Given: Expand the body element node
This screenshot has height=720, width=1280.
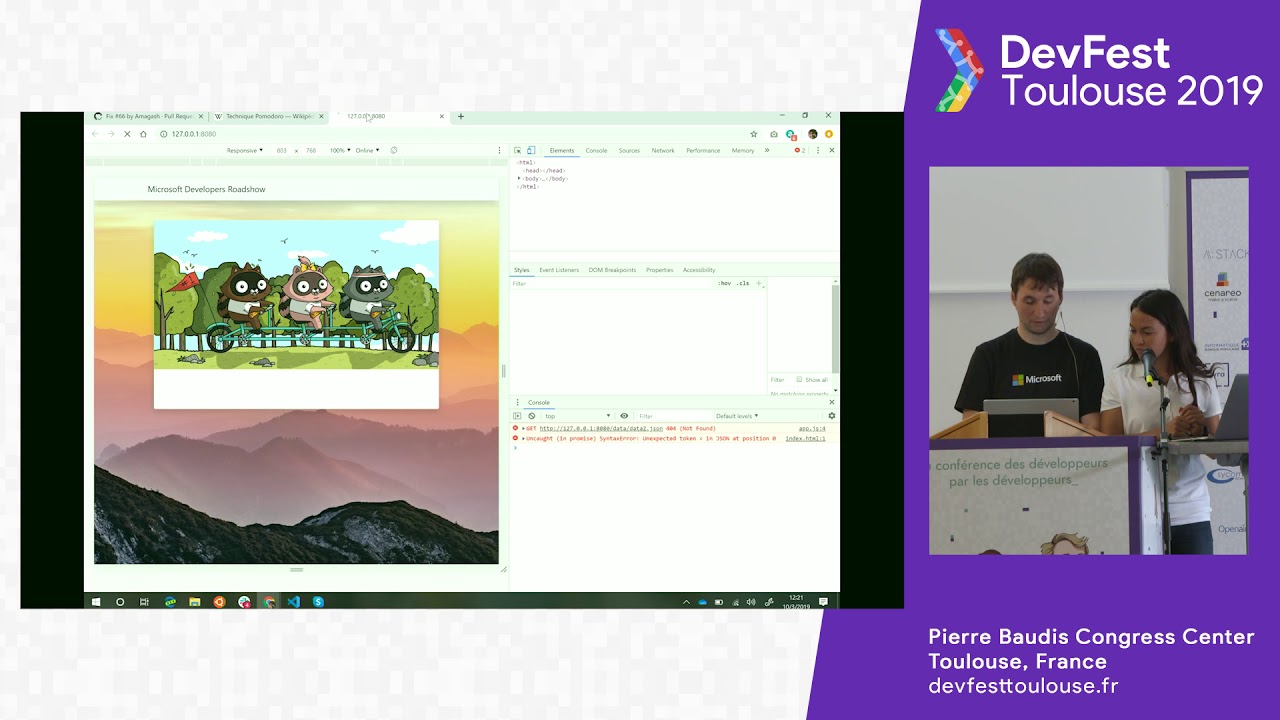Looking at the screenshot, I should [519, 178].
